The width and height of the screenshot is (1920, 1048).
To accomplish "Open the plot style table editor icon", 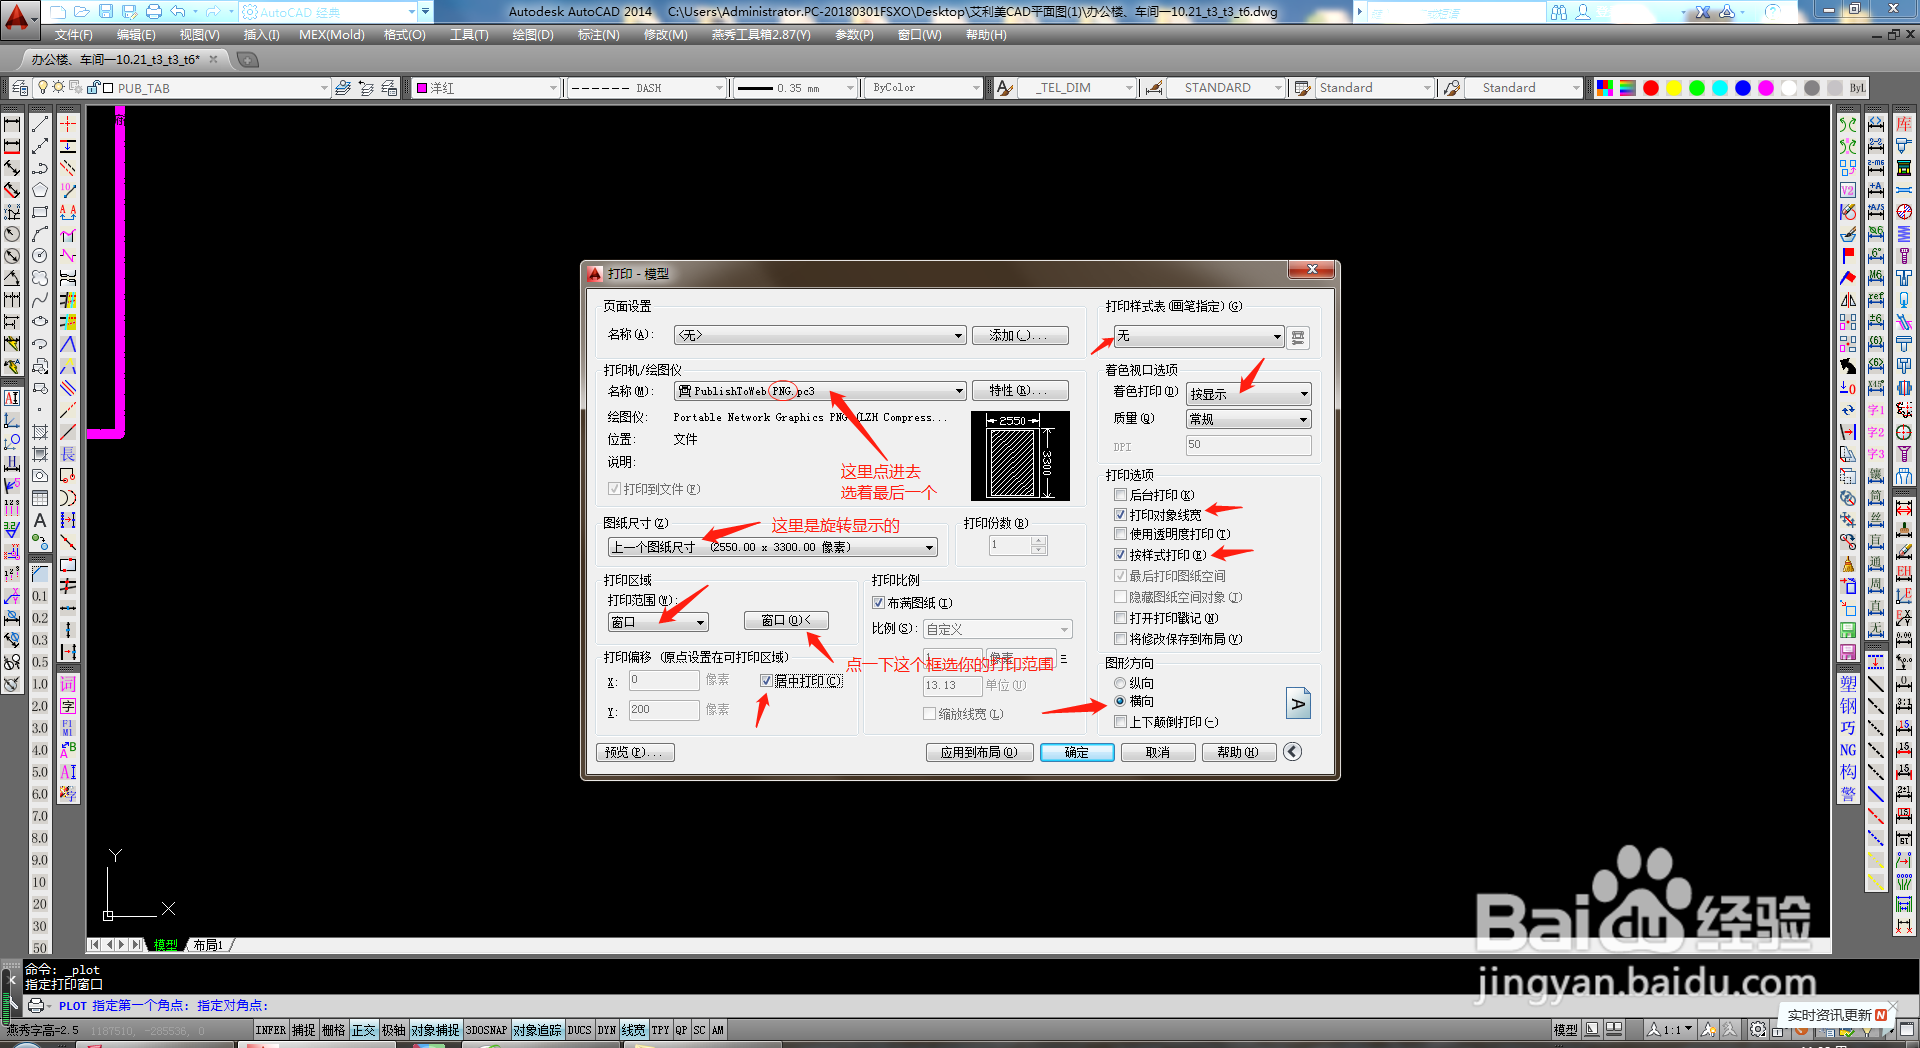I will tap(1298, 338).
